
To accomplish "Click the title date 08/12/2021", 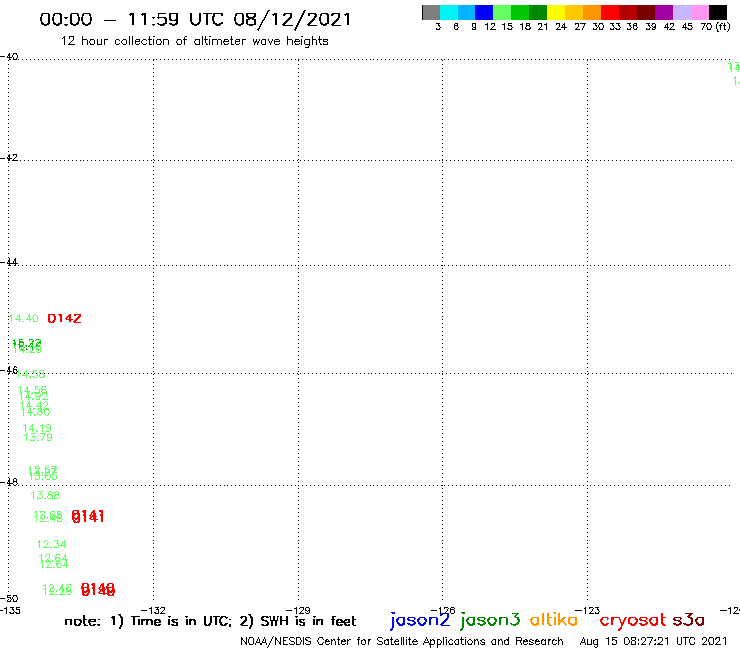I will pos(292,20).
